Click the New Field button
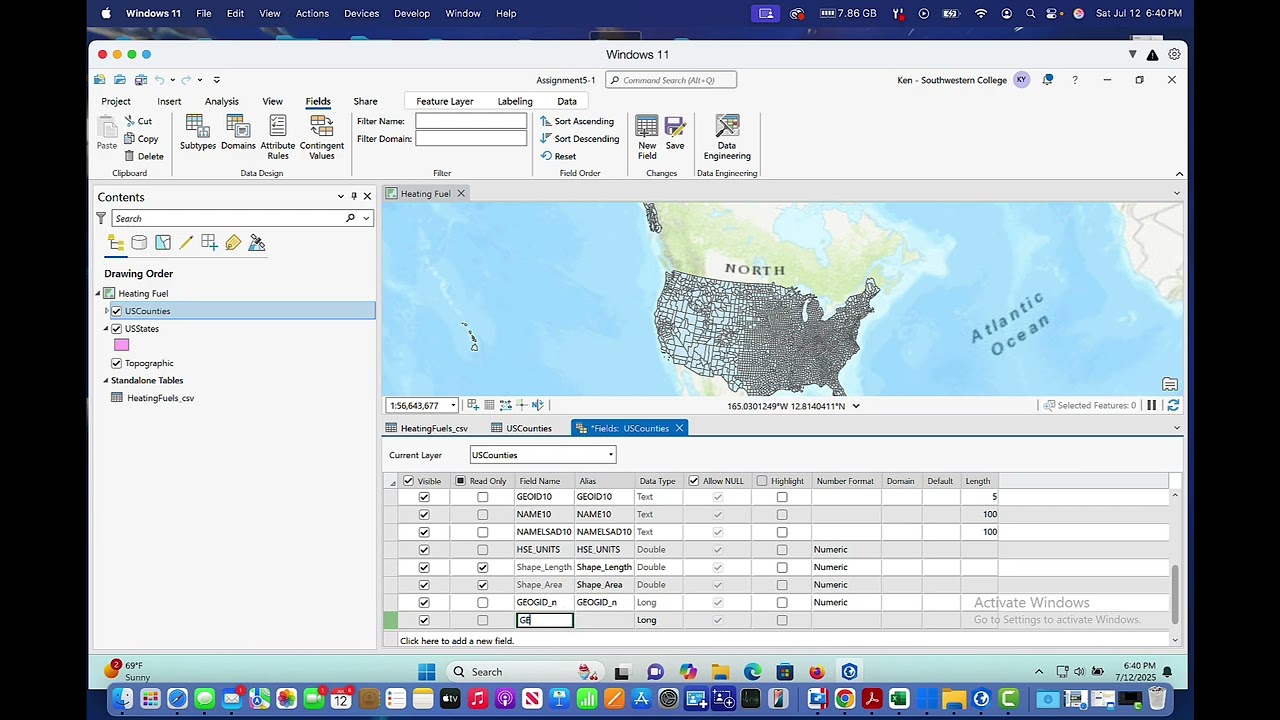 (x=647, y=137)
